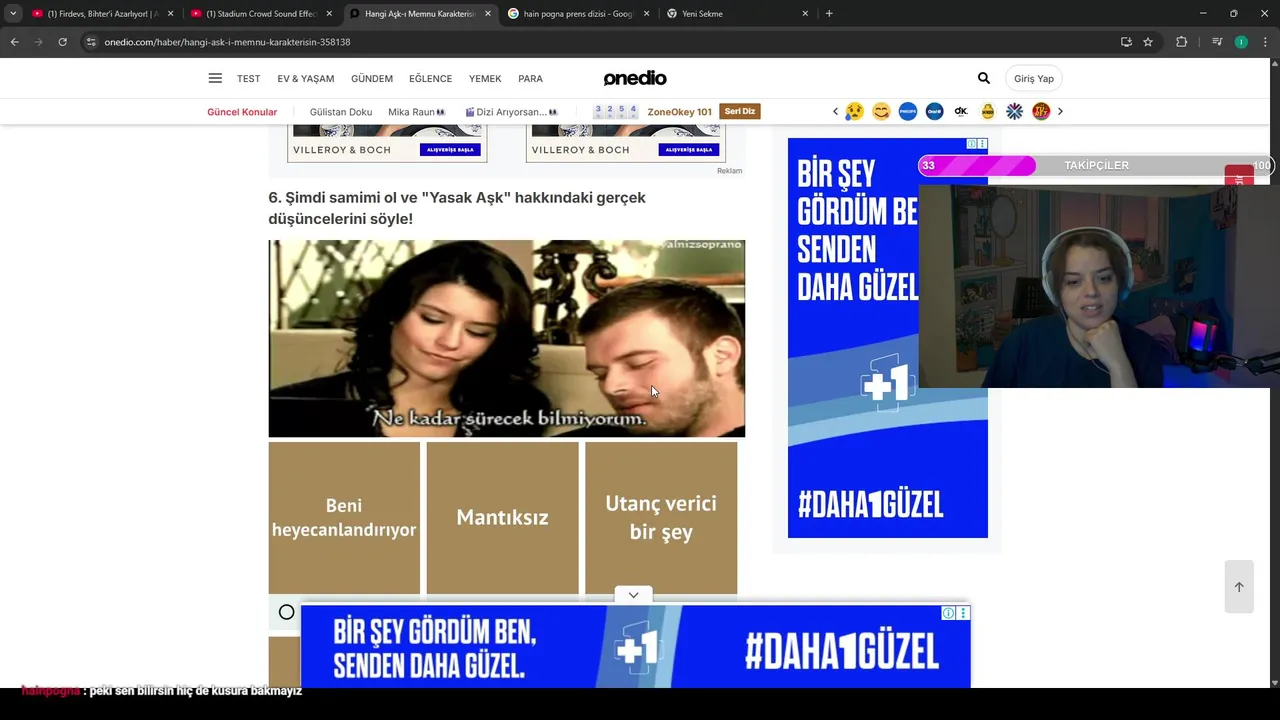Open the Philips sponsor icon
Image resolution: width=1280 pixels, height=720 pixels.
click(908, 111)
